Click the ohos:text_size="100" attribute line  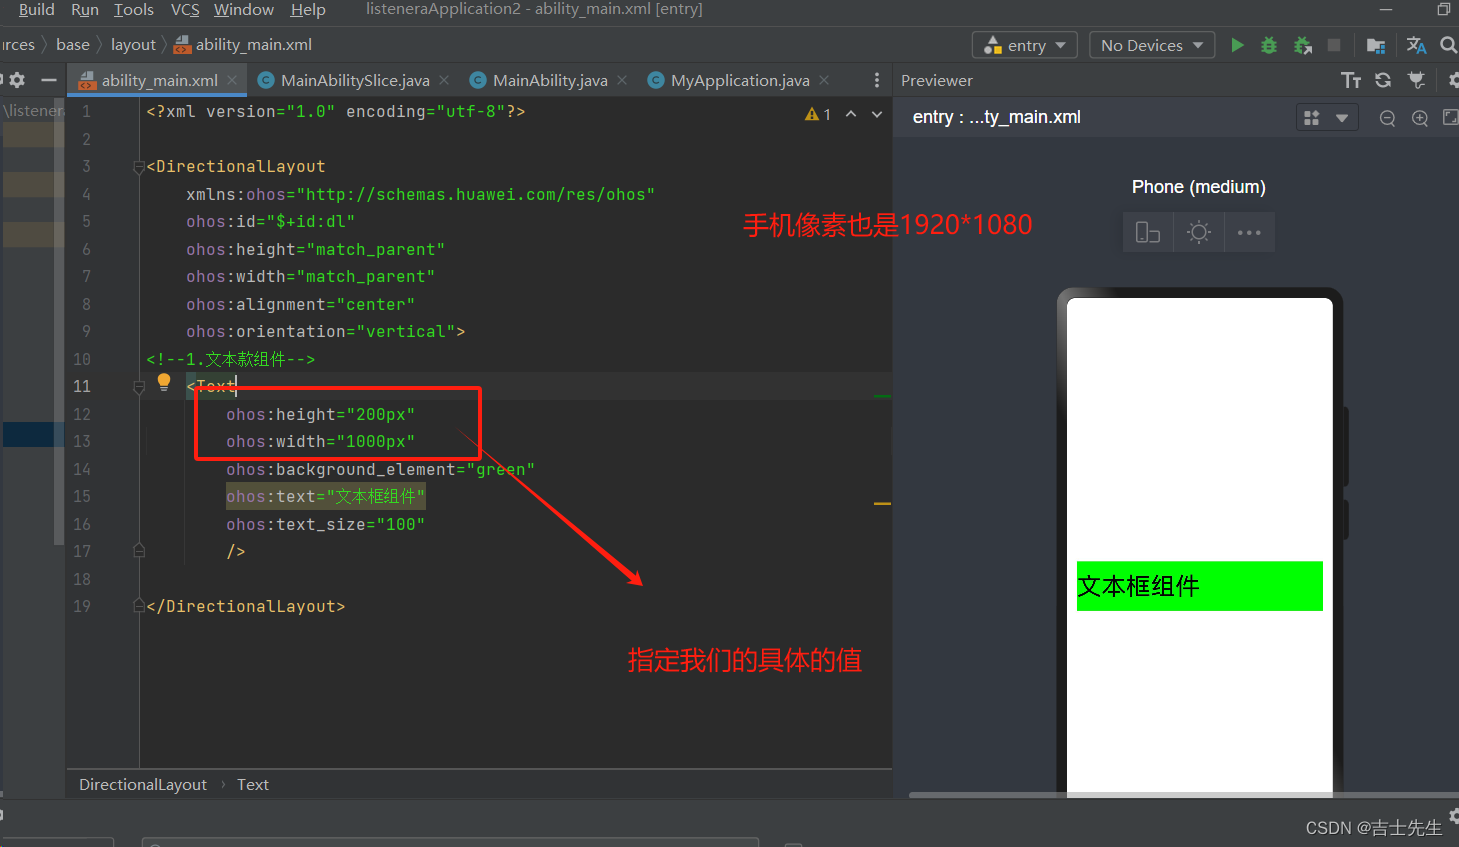point(325,525)
